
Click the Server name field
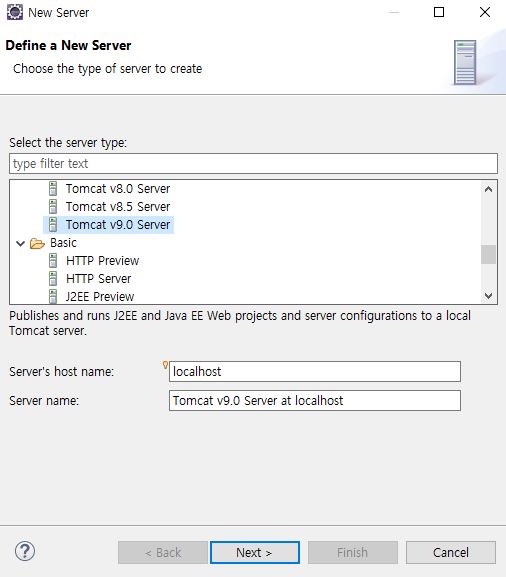tap(315, 400)
